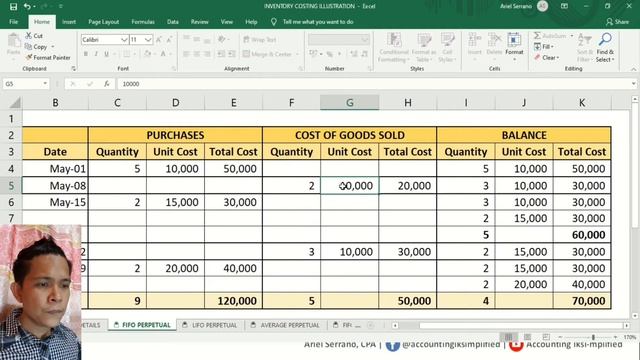This screenshot has width=640, height=360.
Task: Toggle Wrap Text
Action: click(x=260, y=40)
